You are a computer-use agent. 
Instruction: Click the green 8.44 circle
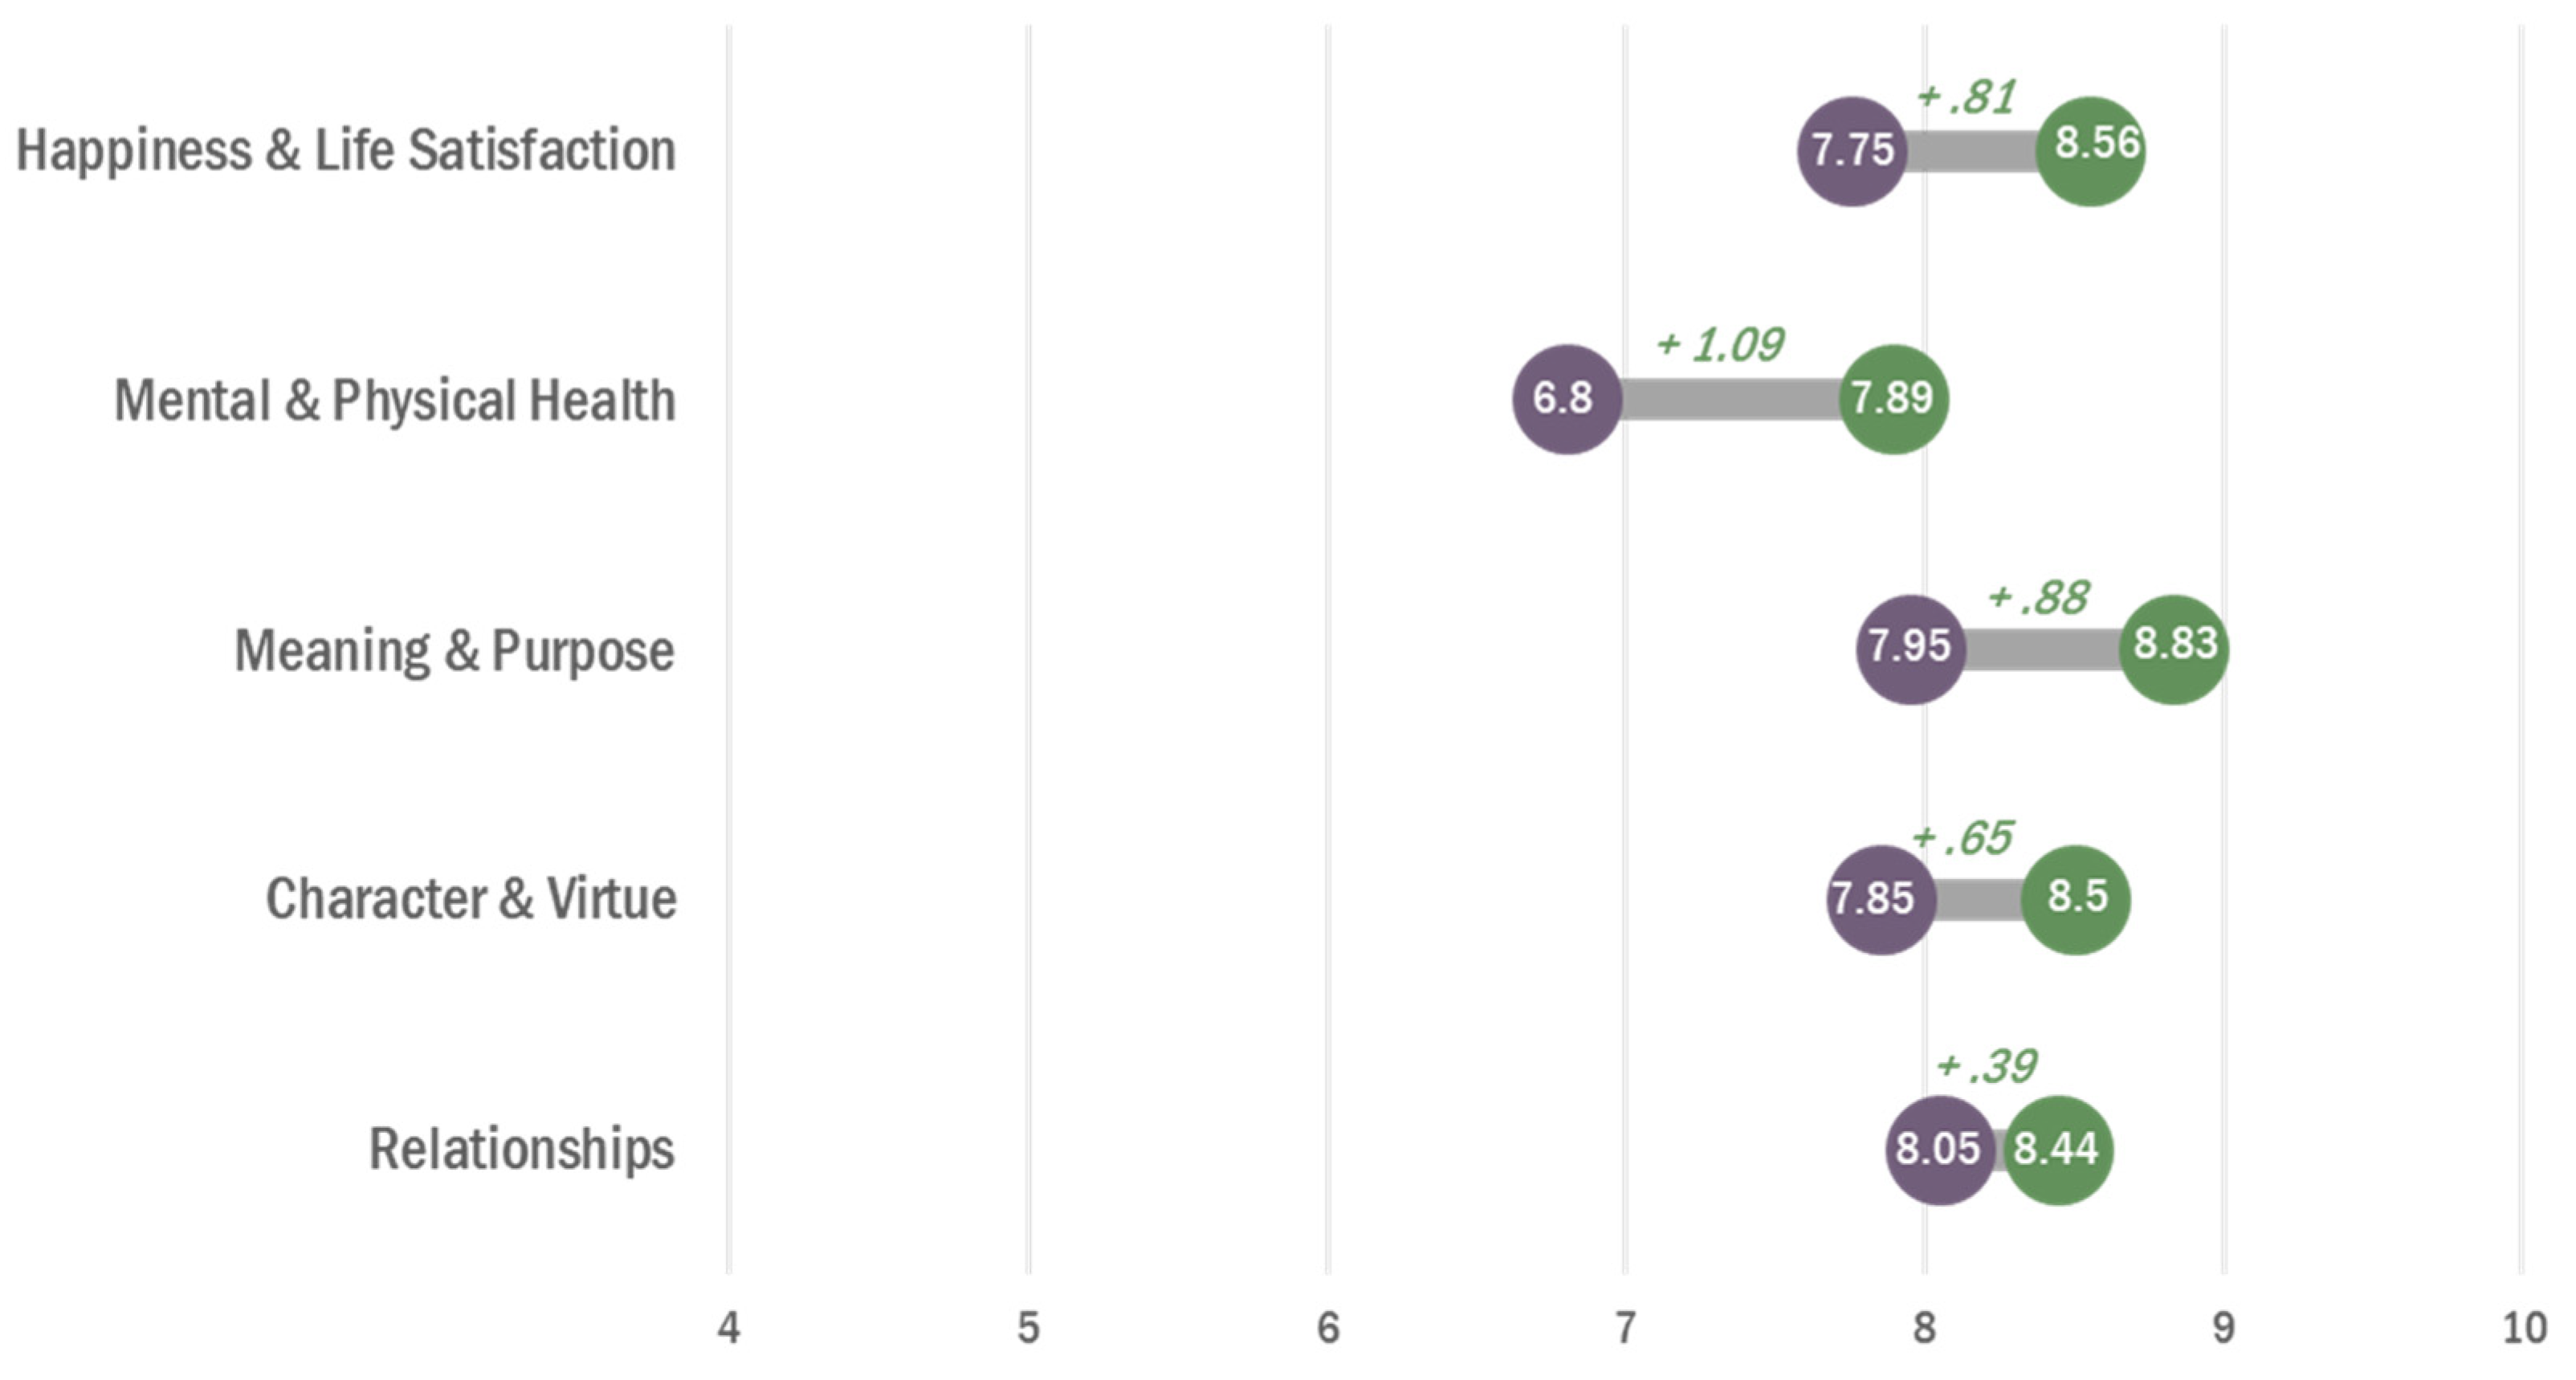[2058, 1149]
